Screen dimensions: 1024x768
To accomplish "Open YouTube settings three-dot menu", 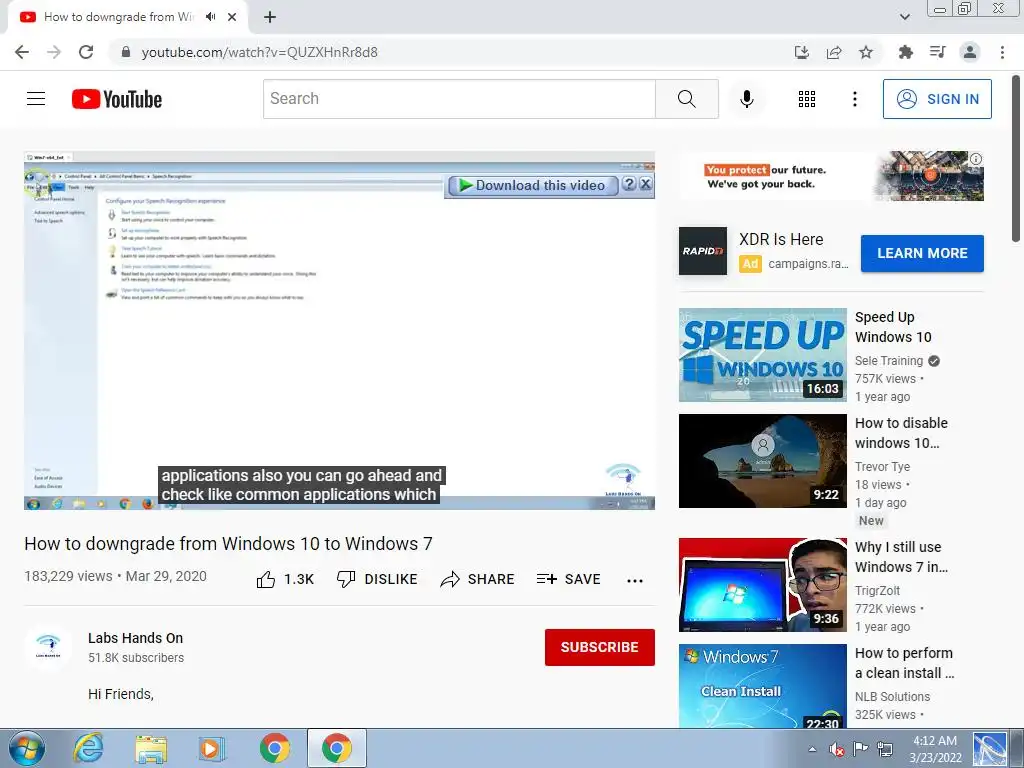I will click(x=854, y=99).
